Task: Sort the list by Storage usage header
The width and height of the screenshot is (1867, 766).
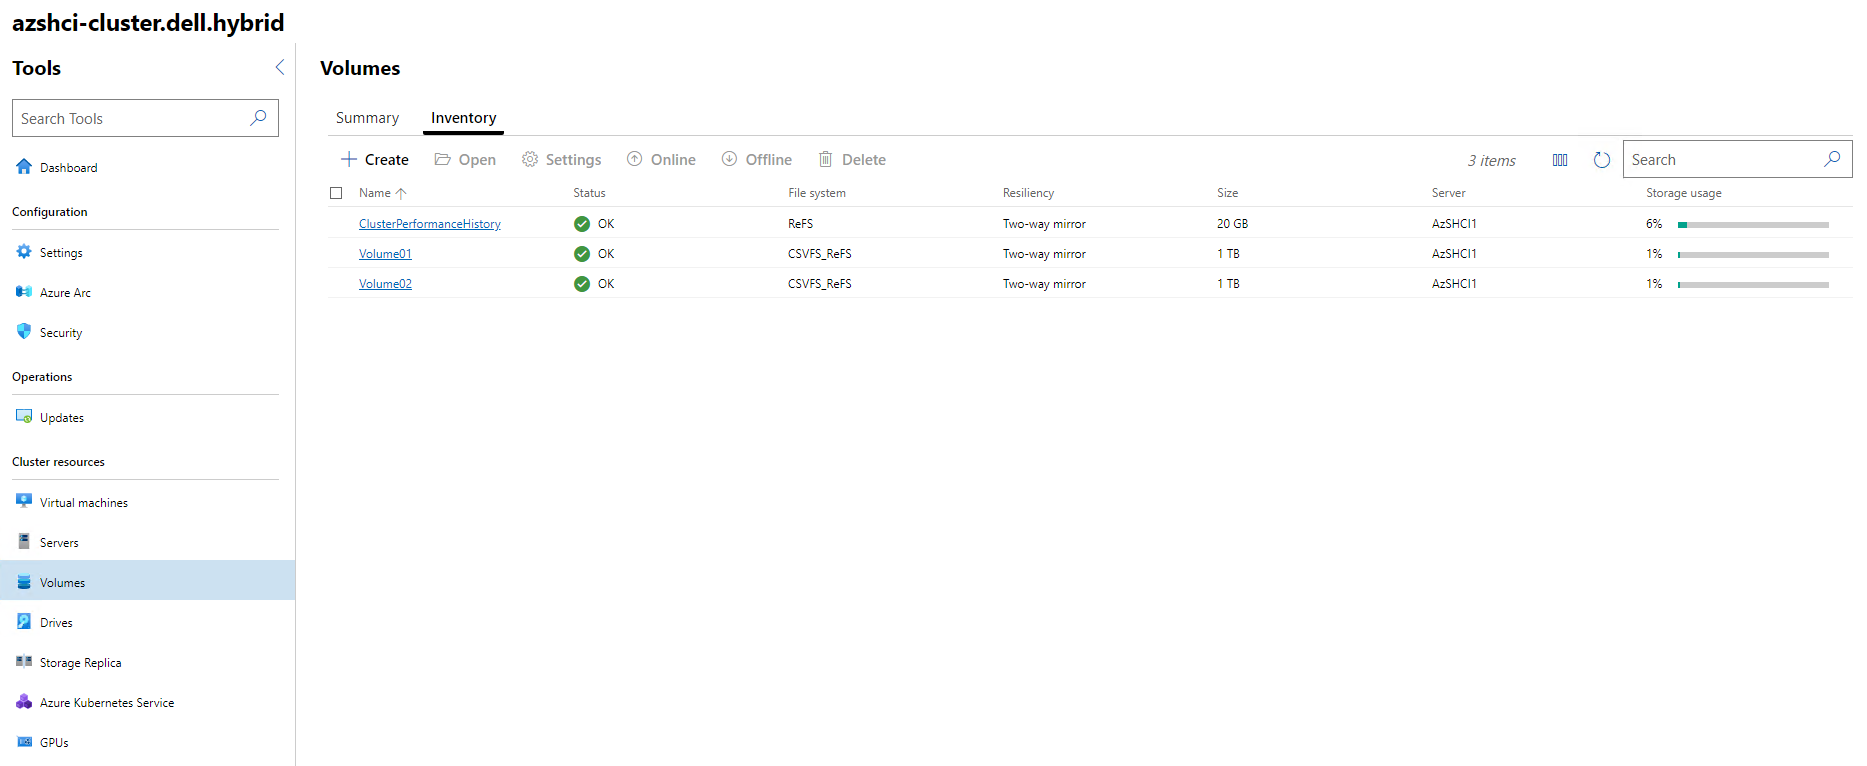Action: coord(1683,193)
